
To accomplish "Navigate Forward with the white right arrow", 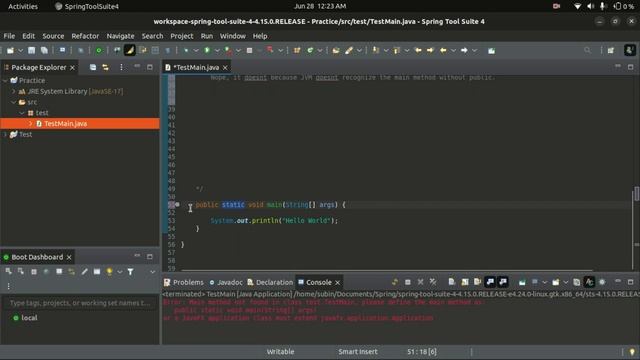I will tap(464, 50).
